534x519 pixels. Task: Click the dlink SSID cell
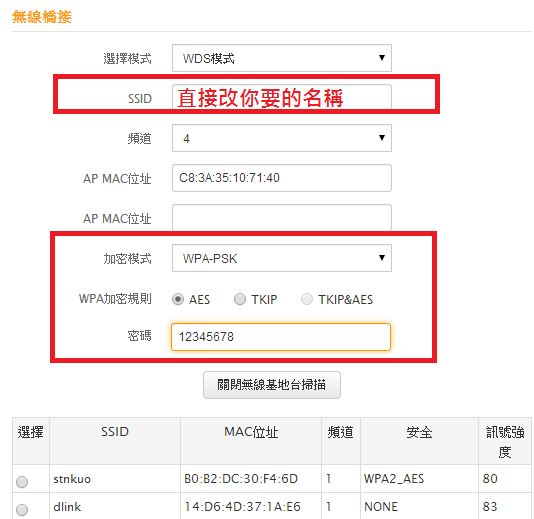(115, 506)
